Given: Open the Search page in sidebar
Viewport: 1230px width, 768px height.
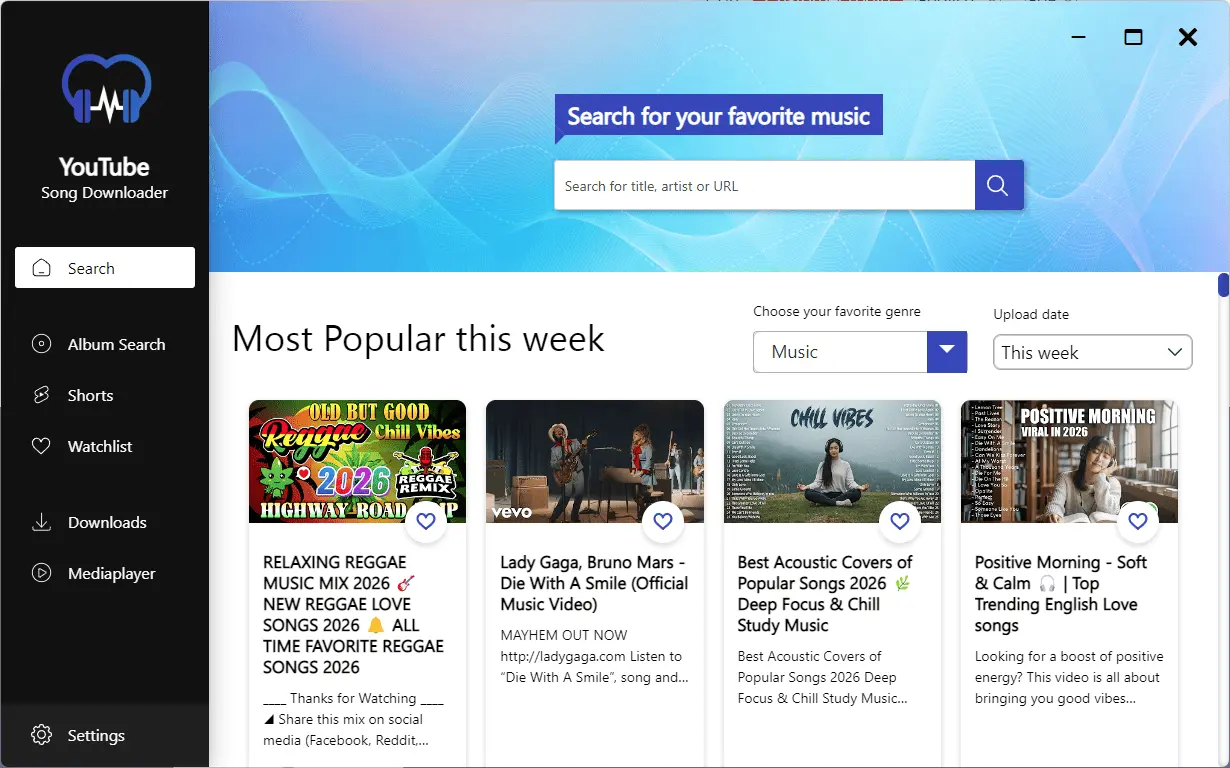Looking at the screenshot, I should [x=105, y=268].
